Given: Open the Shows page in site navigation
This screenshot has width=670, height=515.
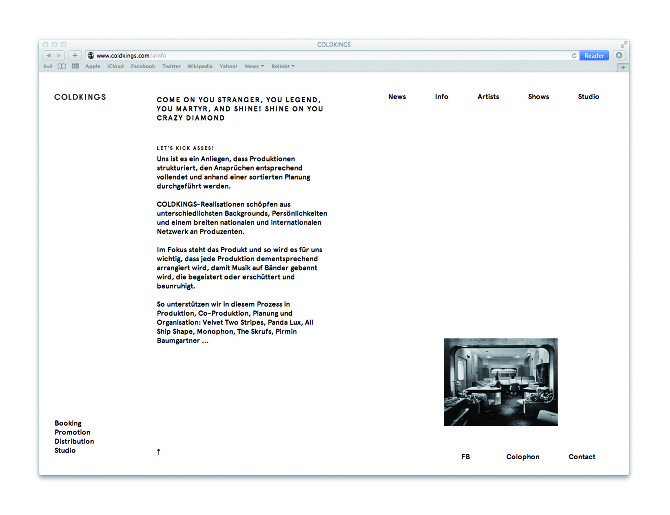Looking at the screenshot, I should pos(538,97).
